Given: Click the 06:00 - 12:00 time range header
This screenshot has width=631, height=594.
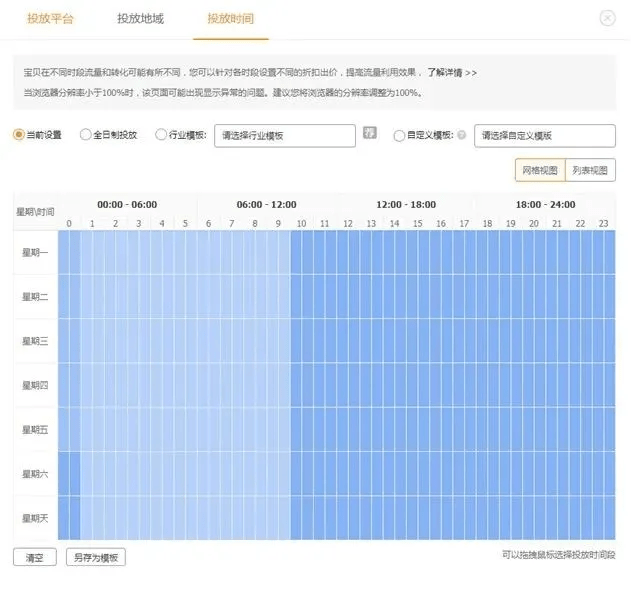Looking at the screenshot, I should (x=266, y=204).
